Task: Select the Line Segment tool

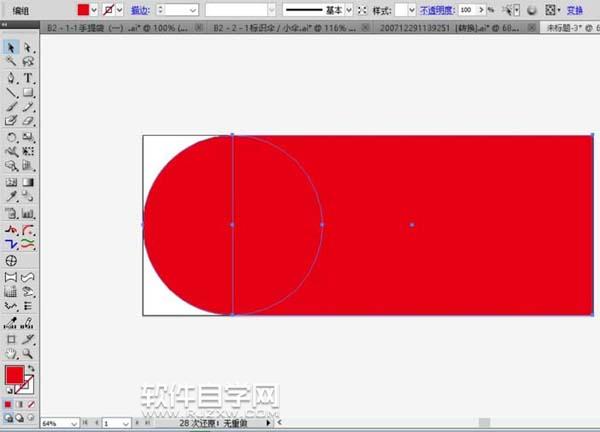Action: pos(11,92)
